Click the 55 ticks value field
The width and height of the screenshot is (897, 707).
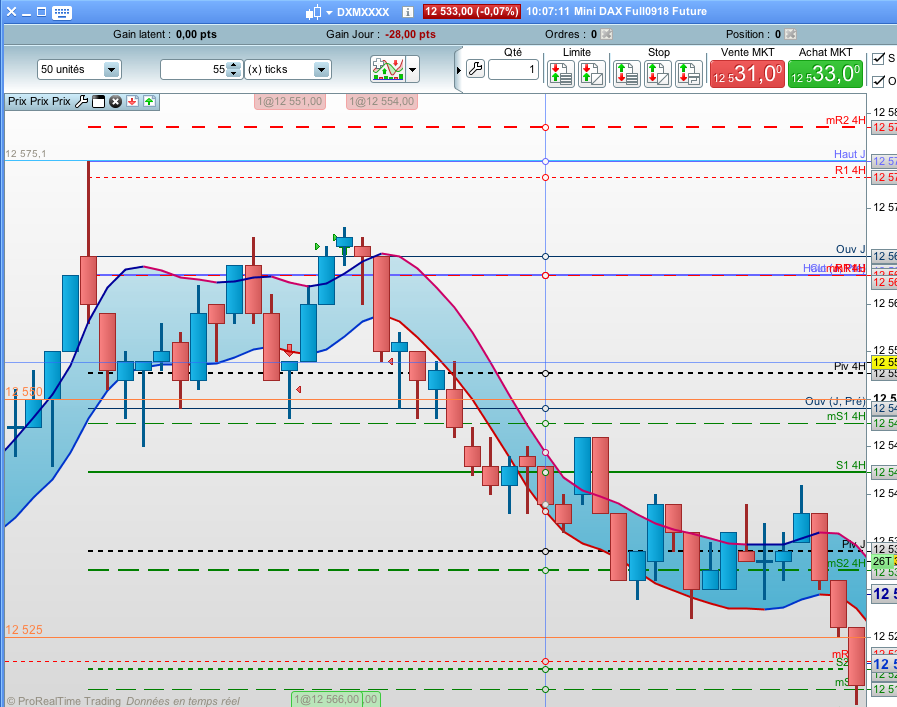194,69
